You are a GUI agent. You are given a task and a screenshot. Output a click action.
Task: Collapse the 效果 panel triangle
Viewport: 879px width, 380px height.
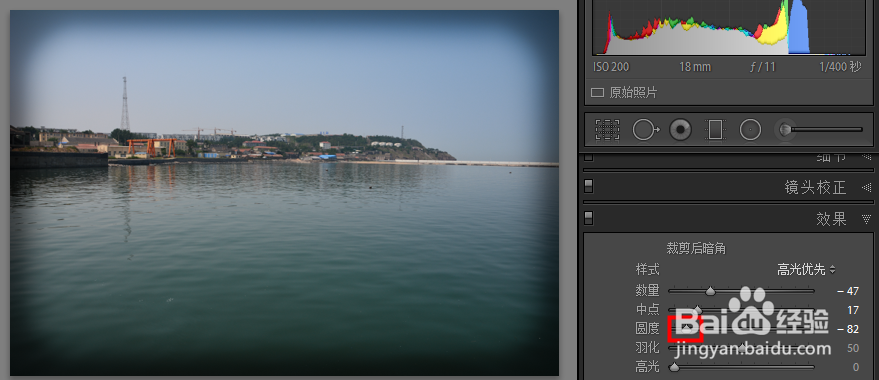866,219
